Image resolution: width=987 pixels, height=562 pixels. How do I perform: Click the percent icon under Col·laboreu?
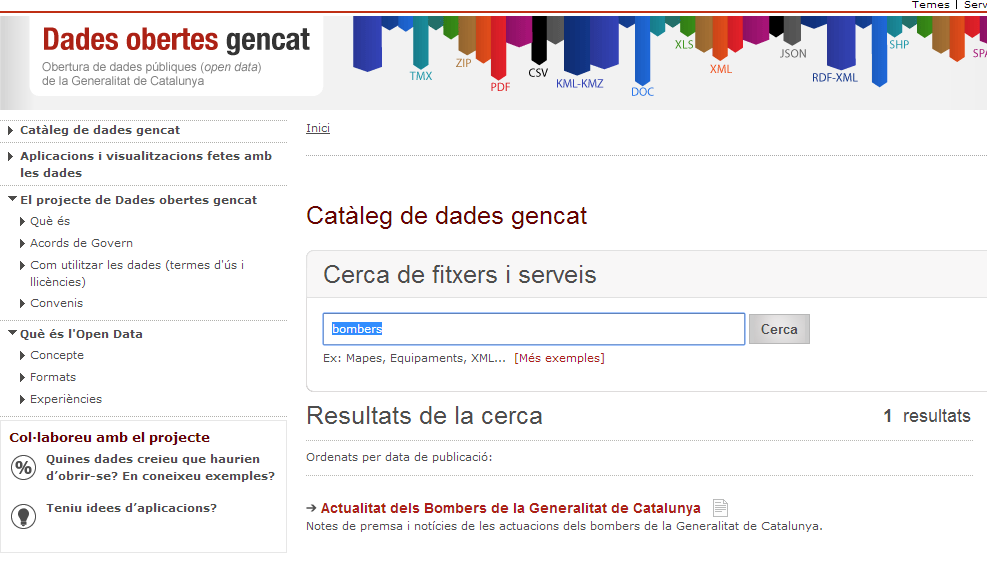23,468
